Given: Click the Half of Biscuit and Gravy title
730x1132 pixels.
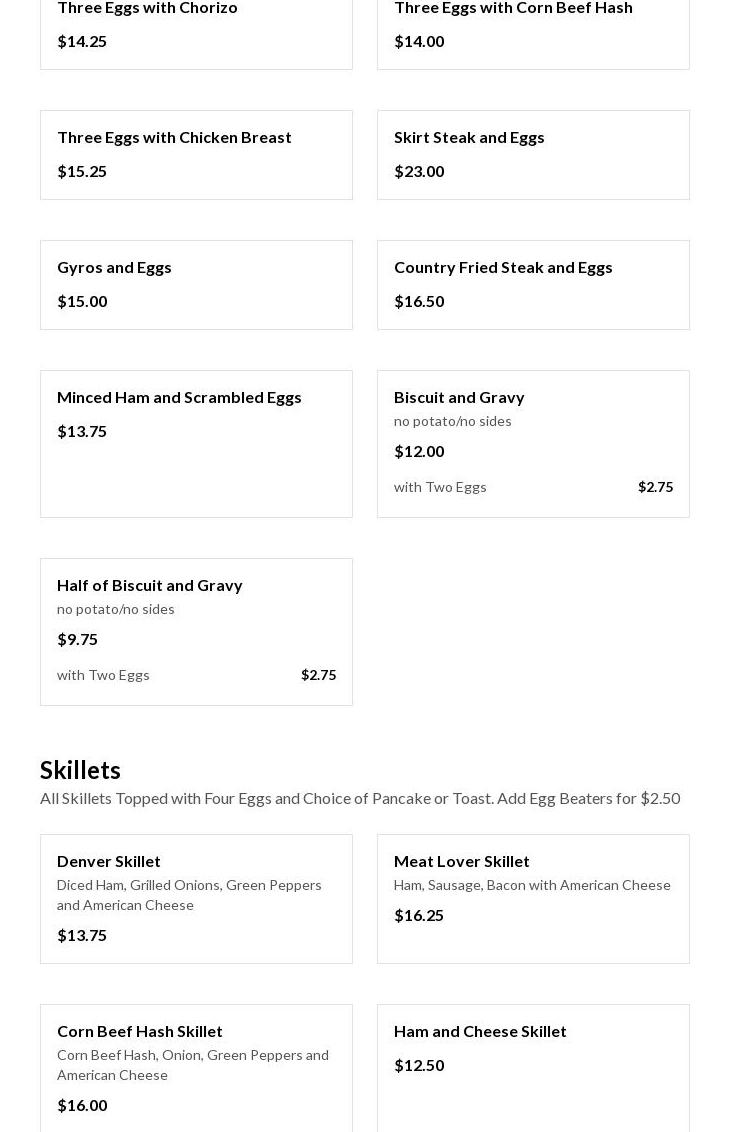Looking at the screenshot, I should pos(150,585).
